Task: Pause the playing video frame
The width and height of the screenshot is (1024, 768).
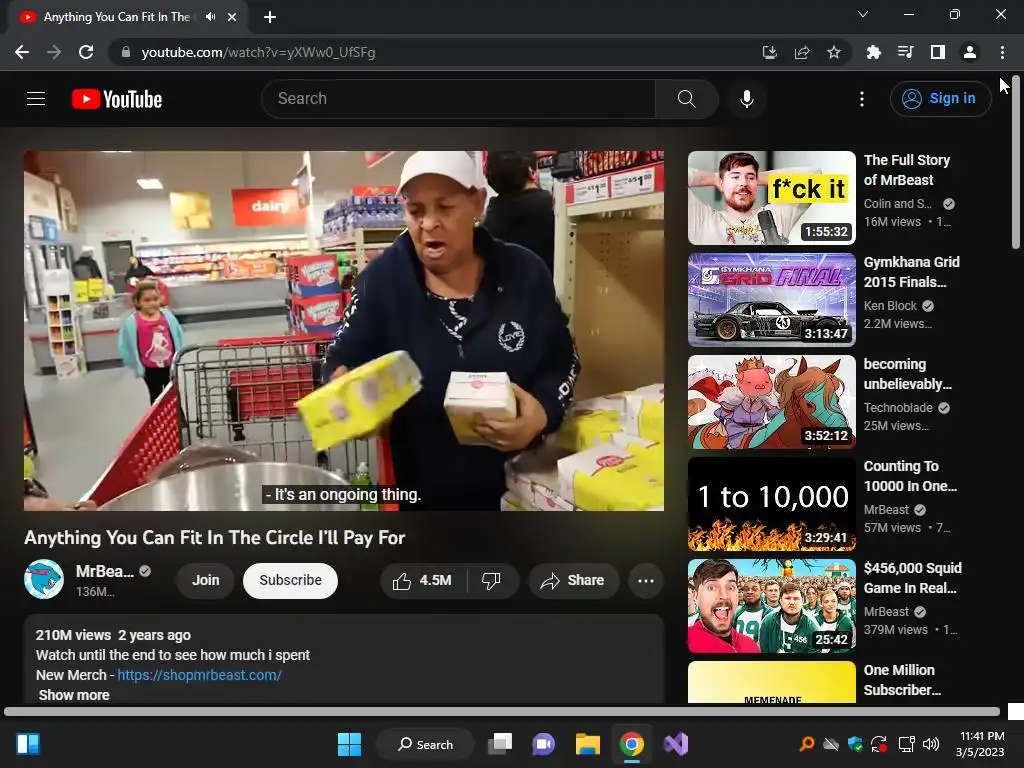Action: [344, 330]
